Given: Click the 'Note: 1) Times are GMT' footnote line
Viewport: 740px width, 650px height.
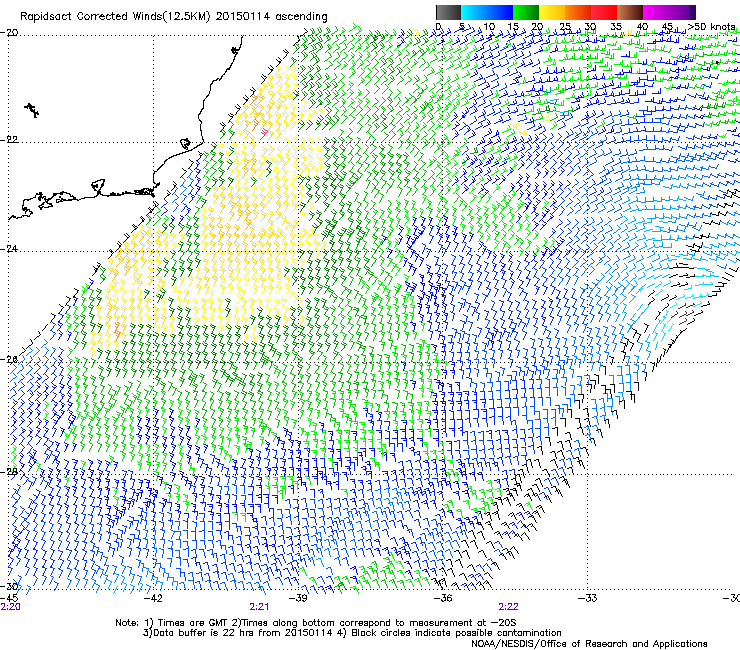Looking at the screenshot, I should tap(315, 623).
